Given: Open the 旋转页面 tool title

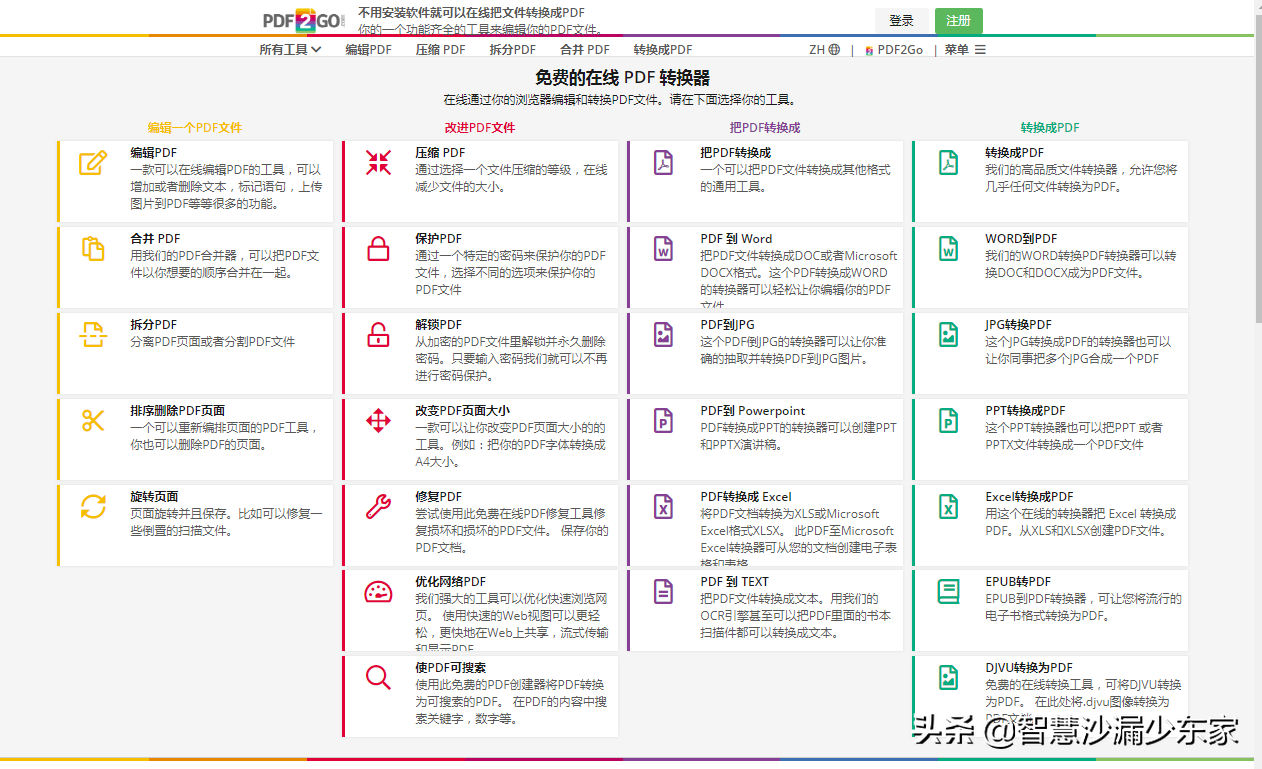Looking at the screenshot, I should pos(154,497).
